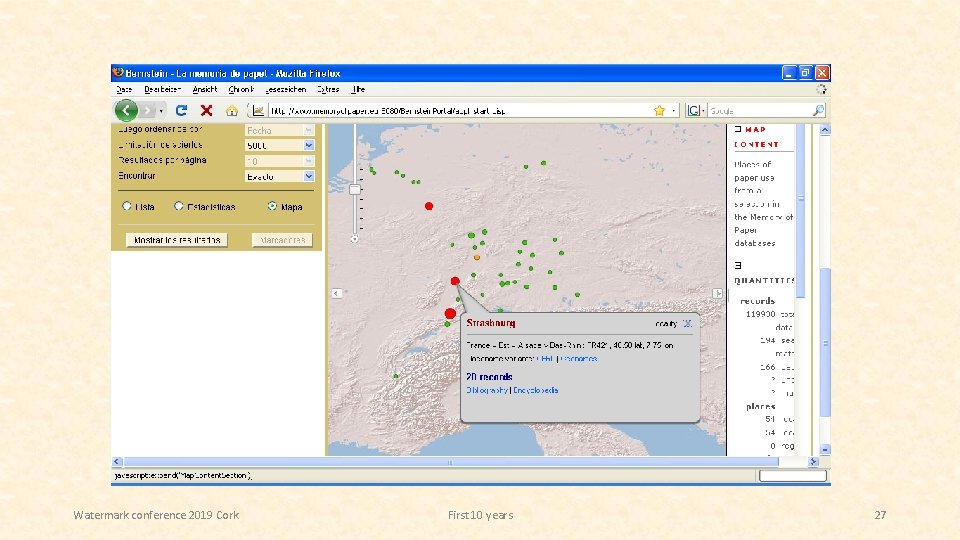Click the Firefox logo in title bar
960x540 pixels.
pos(118,73)
